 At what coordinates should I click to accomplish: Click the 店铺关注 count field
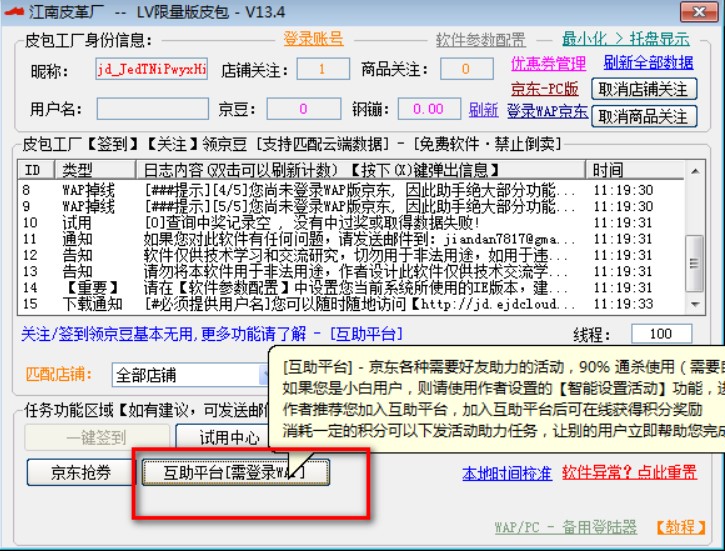pos(323,69)
